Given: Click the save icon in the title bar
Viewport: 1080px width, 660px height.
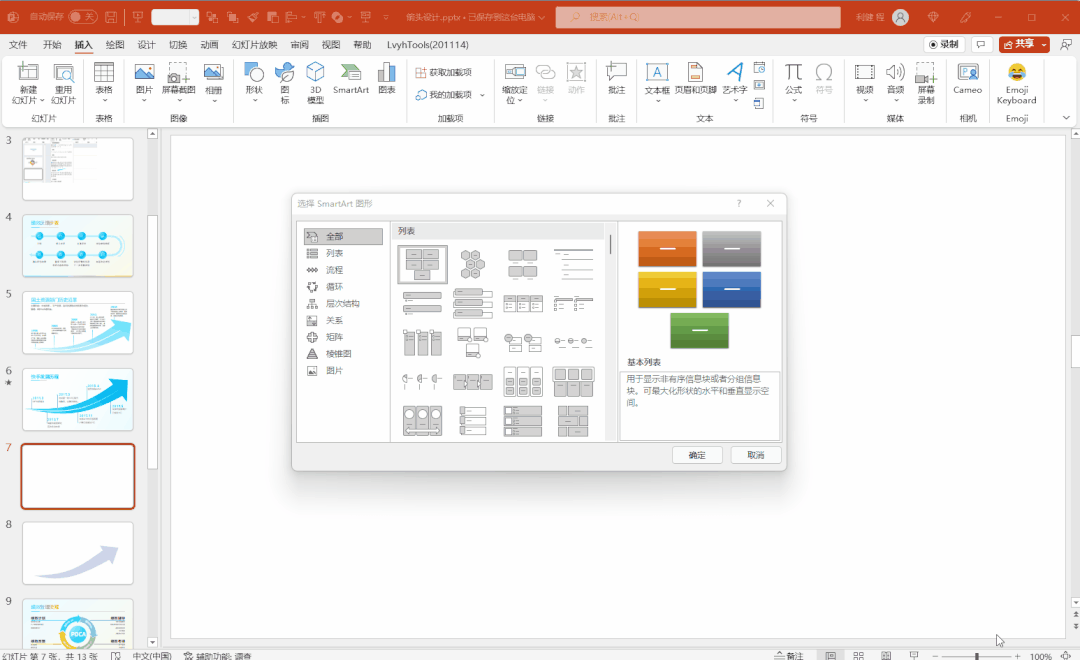Looking at the screenshot, I should point(111,17).
